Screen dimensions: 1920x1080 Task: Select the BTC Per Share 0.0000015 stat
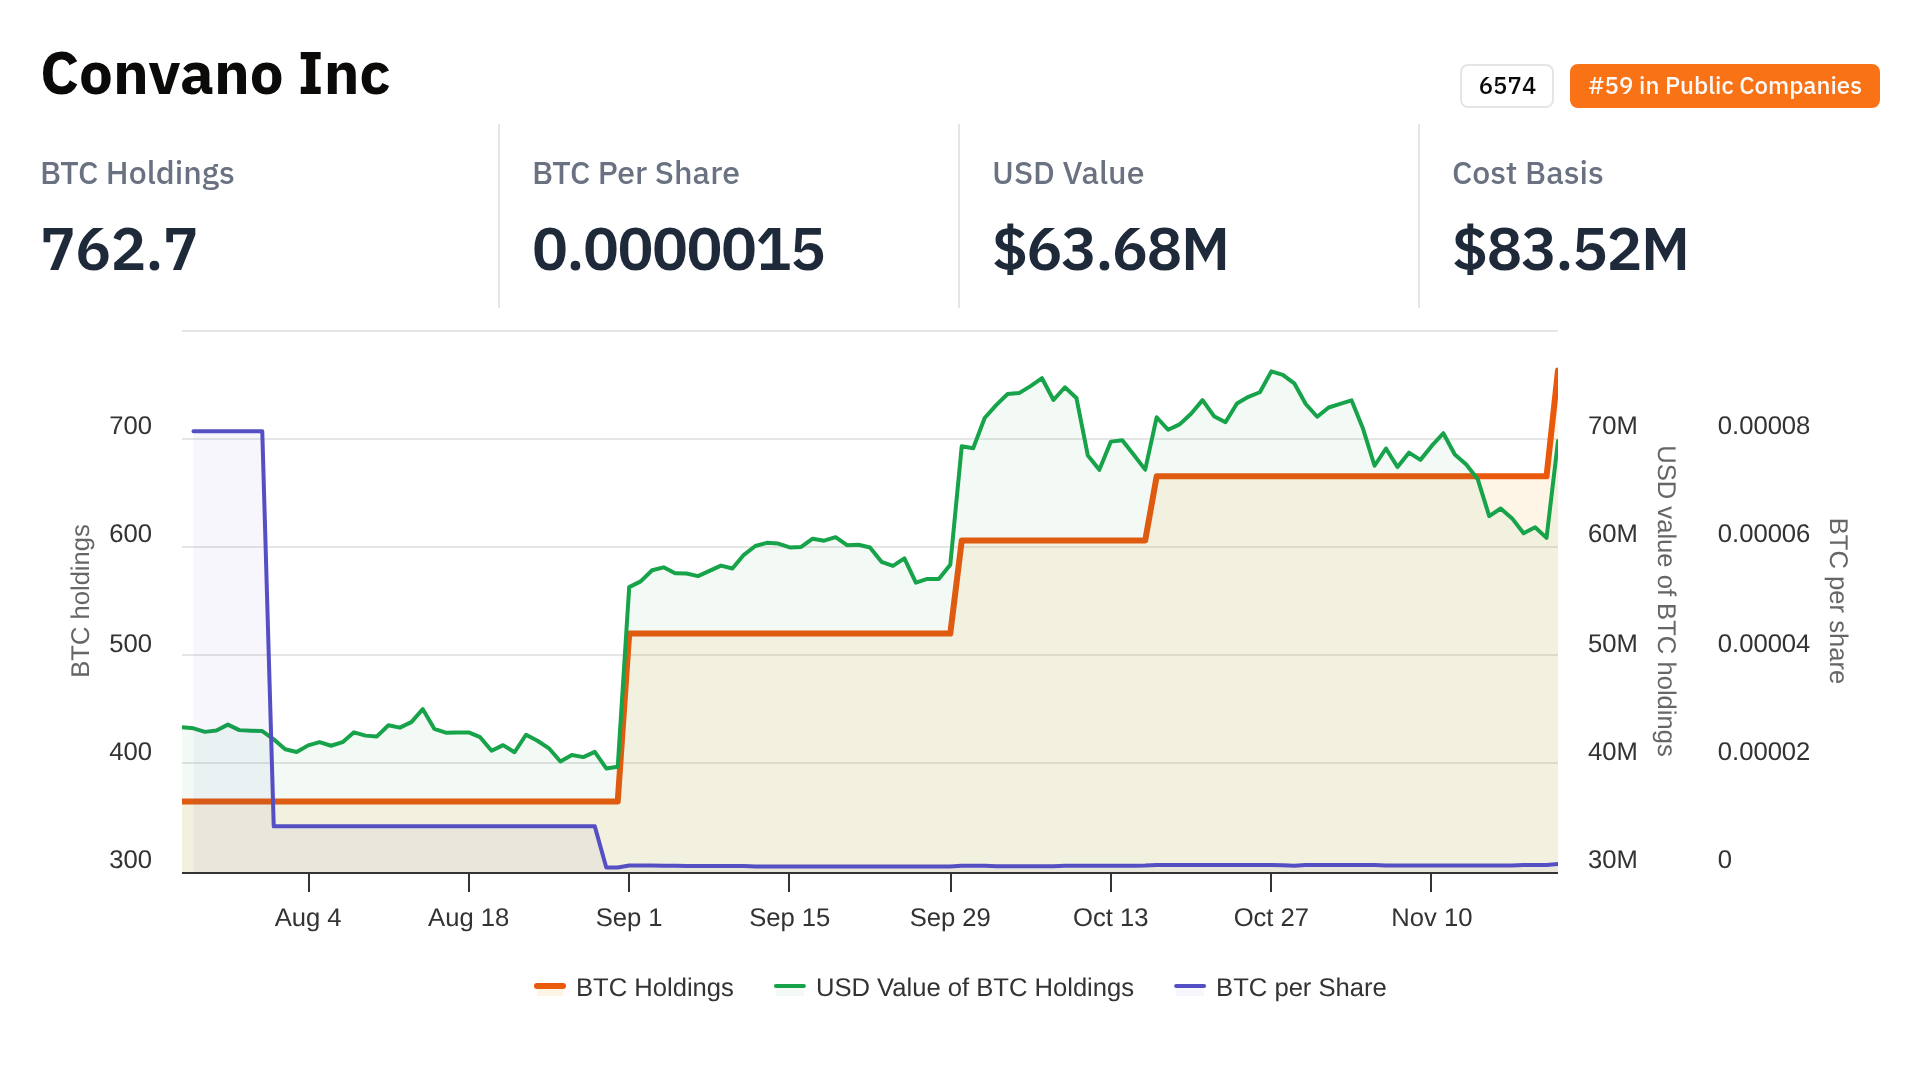click(x=678, y=249)
